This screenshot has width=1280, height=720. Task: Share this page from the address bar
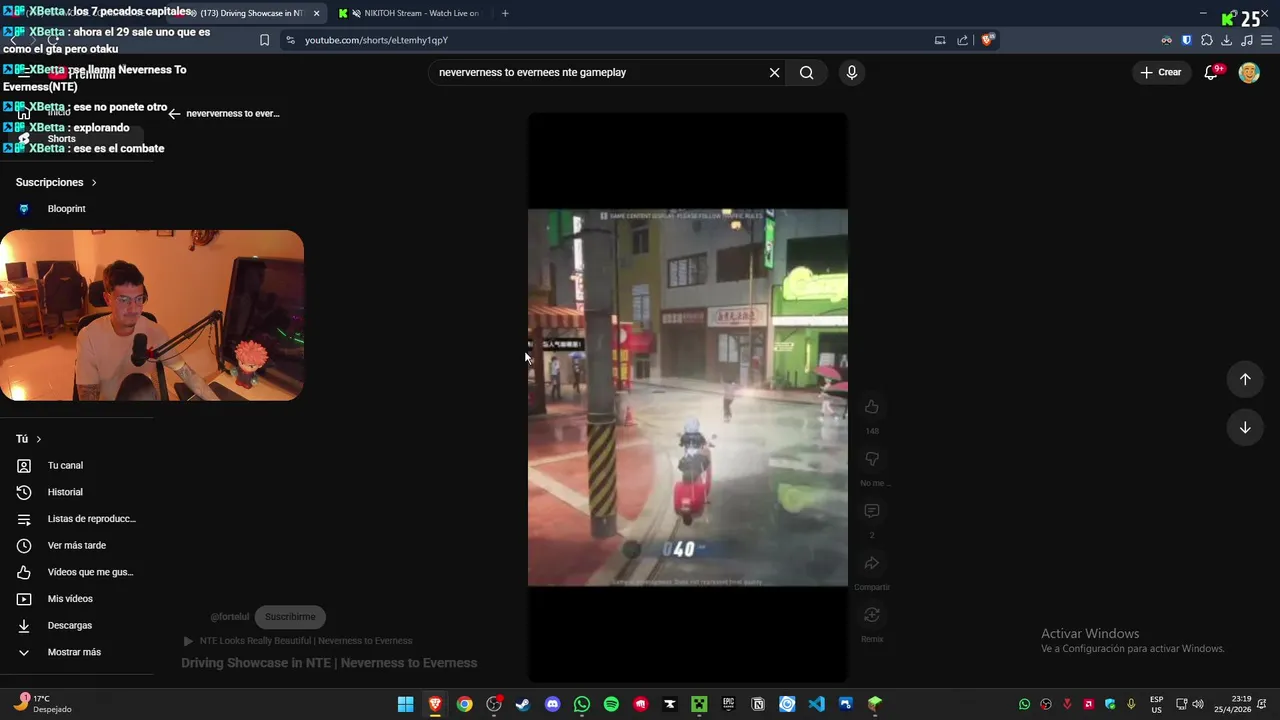(962, 40)
